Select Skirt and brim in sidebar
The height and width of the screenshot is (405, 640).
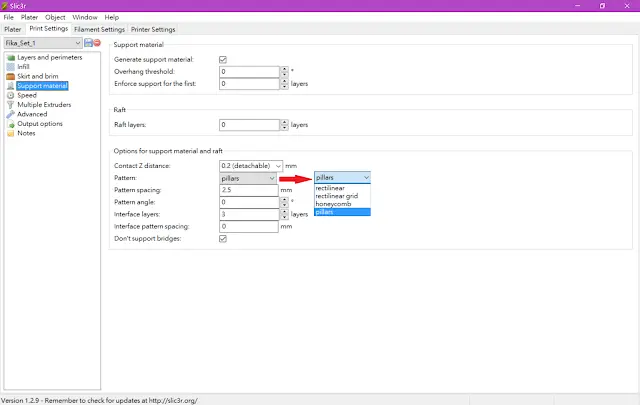pyautogui.click(x=38, y=76)
